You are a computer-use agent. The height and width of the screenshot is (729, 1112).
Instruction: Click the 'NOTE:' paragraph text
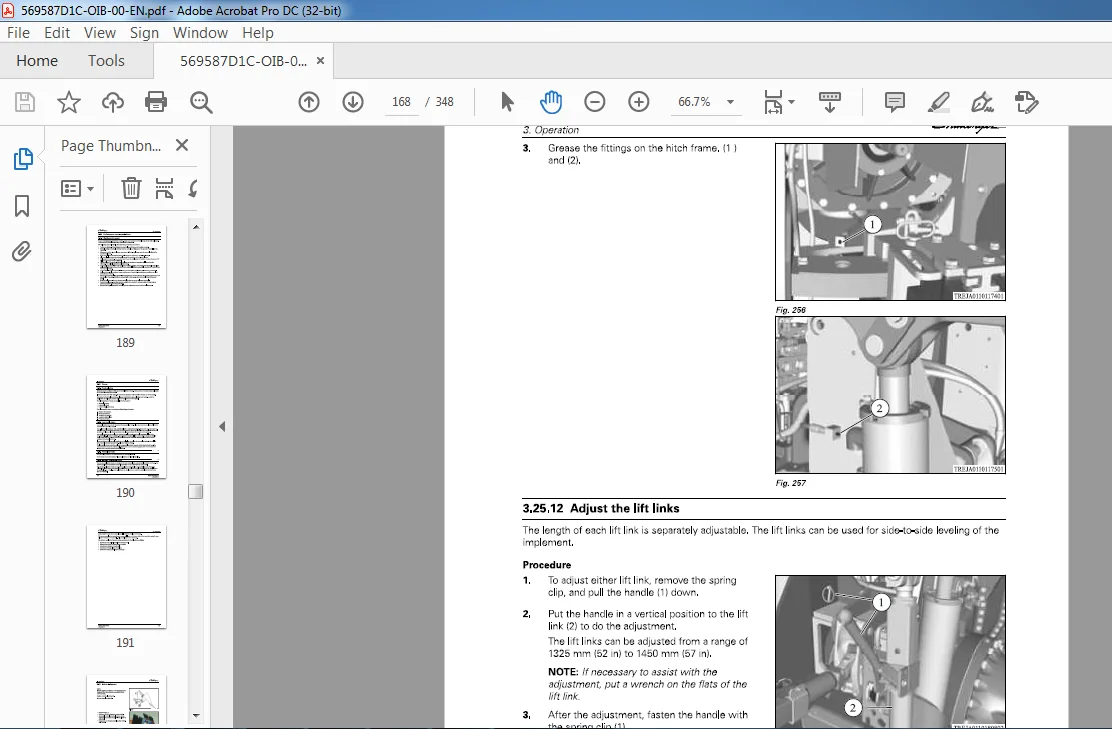647,684
